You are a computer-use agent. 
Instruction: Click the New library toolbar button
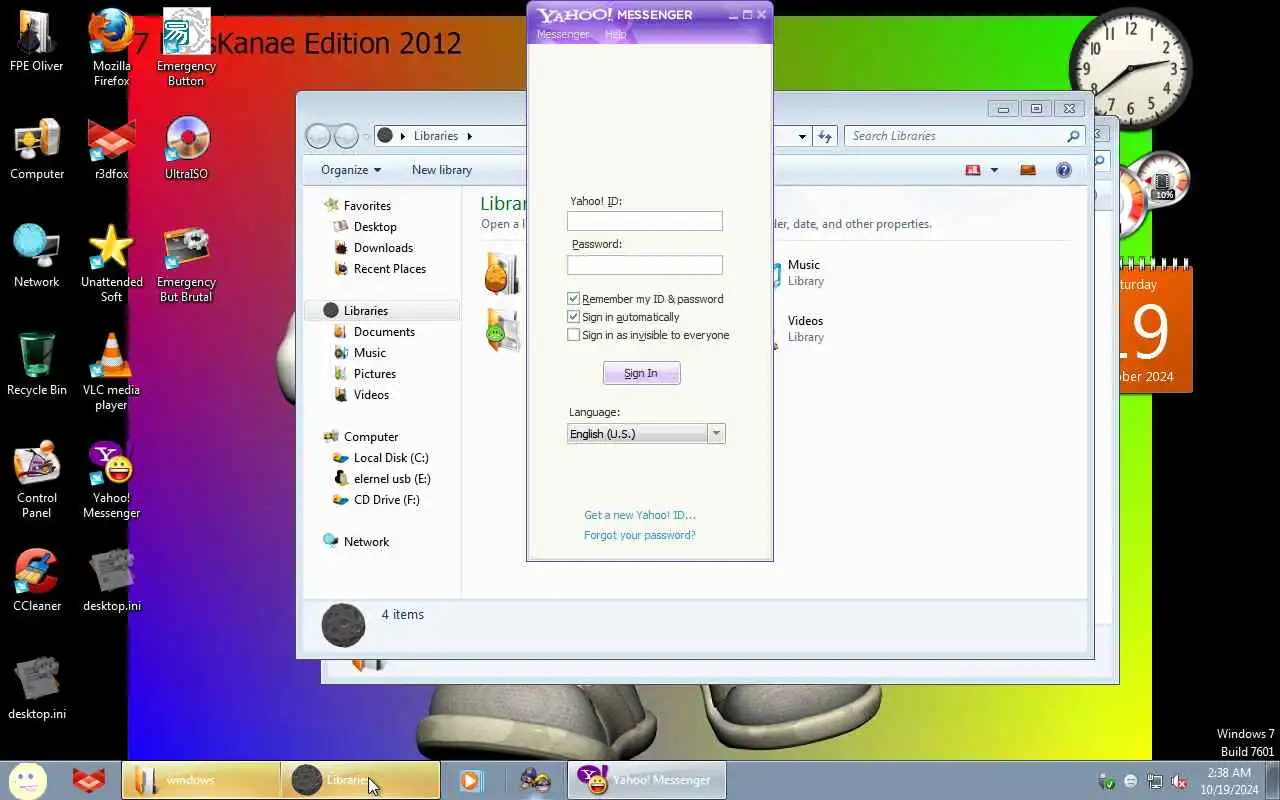point(441,170)
